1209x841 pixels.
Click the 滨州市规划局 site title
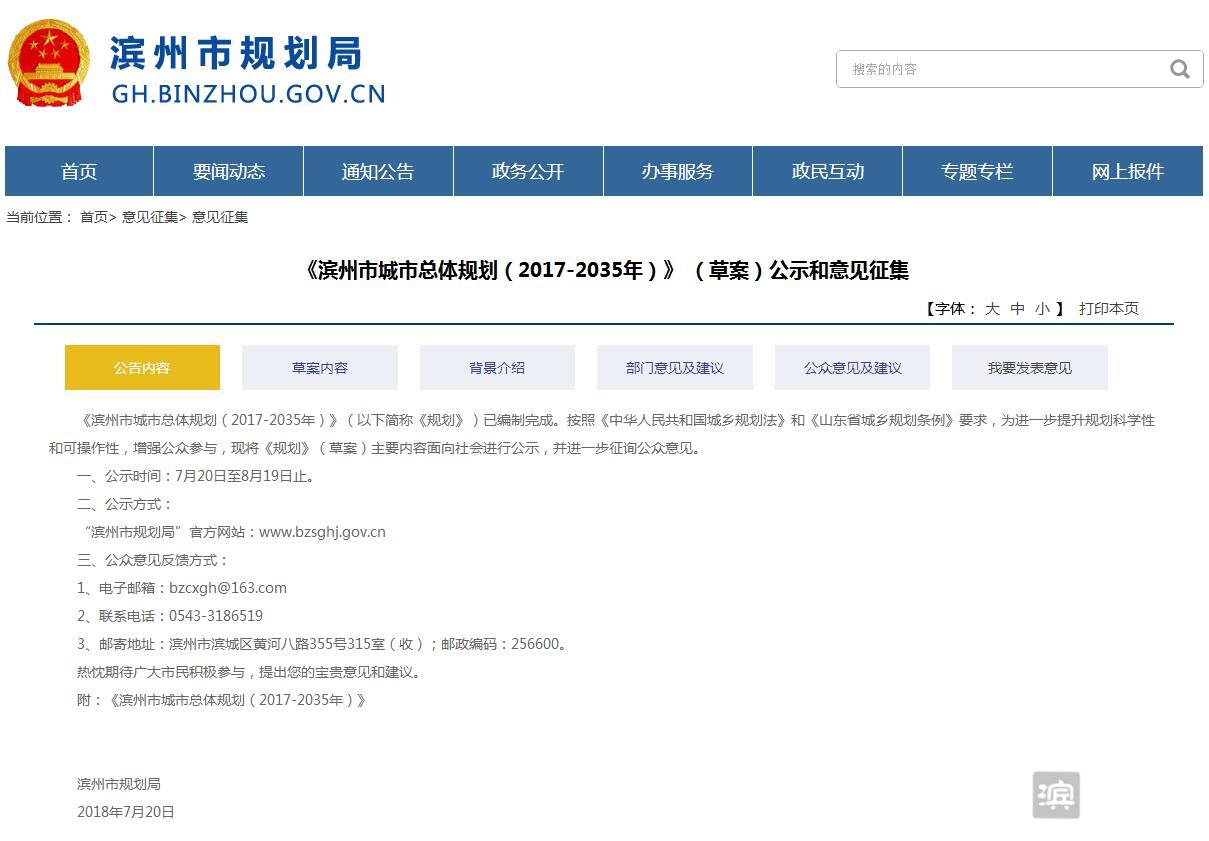click(x=236, y=53)
